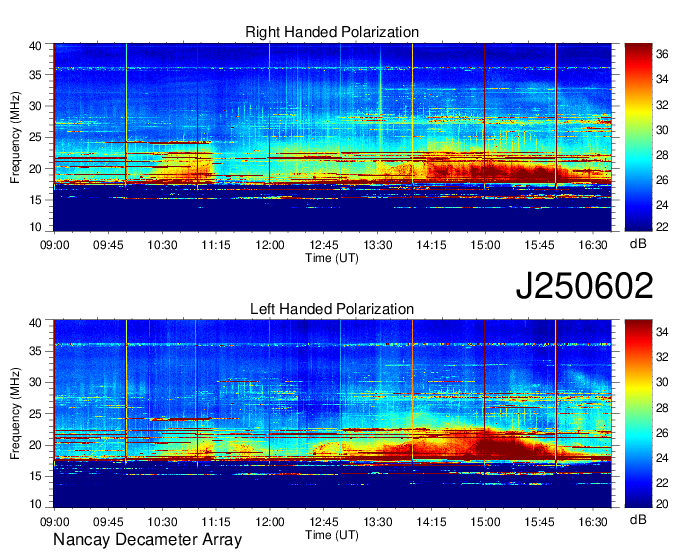Click the 32 value on upper color bar
Viewport: 680px width, 552px height.
(x=662, y=105)
